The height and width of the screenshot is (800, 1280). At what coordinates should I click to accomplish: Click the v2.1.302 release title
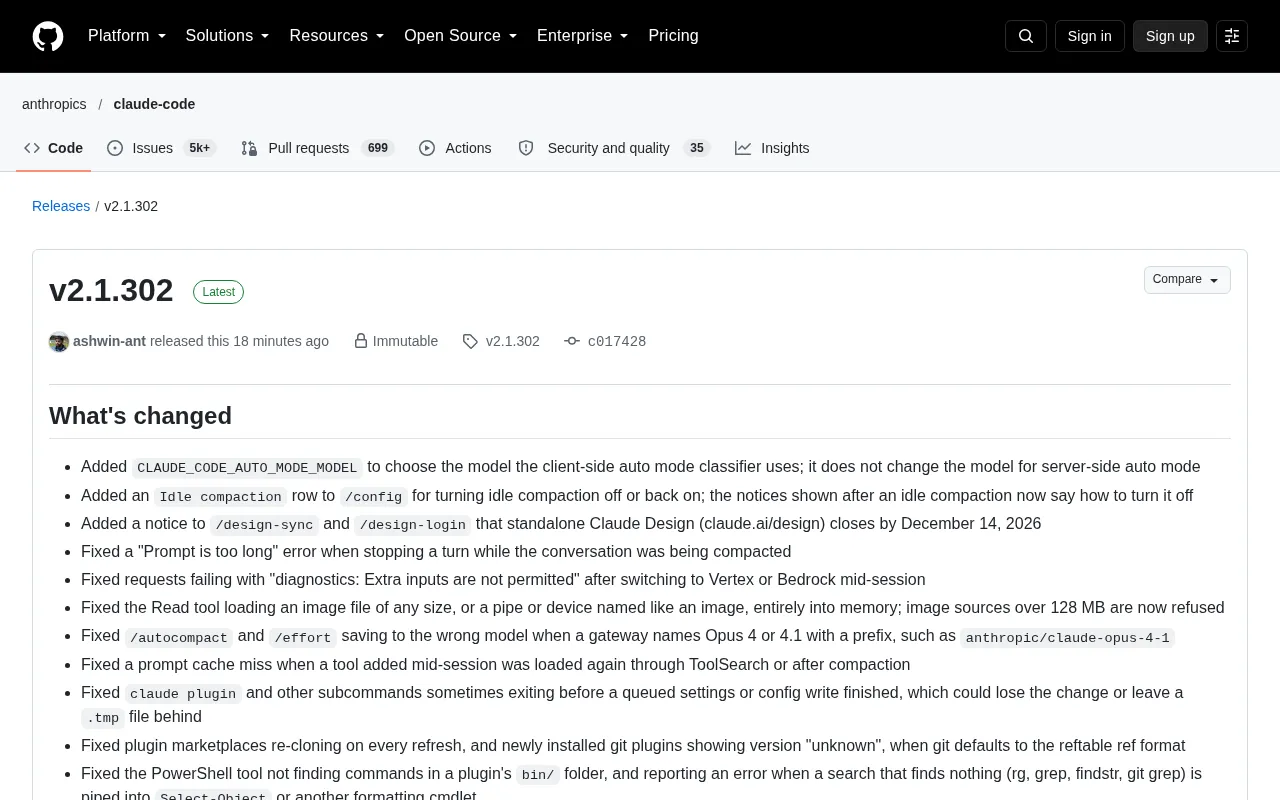tap(111, 290)
